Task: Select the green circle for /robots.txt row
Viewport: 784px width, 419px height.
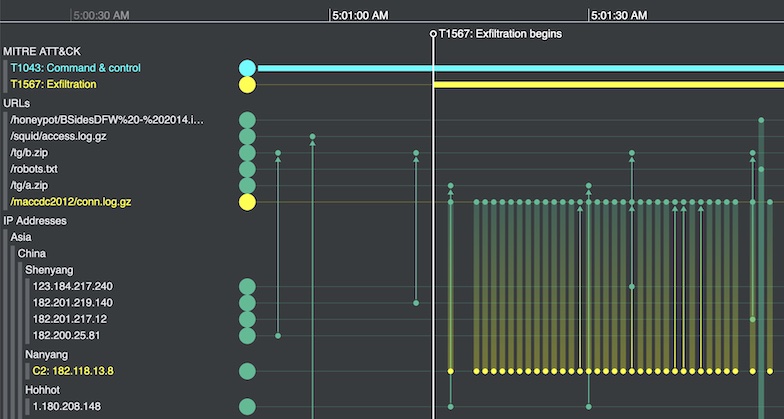Action: point(247,169)
